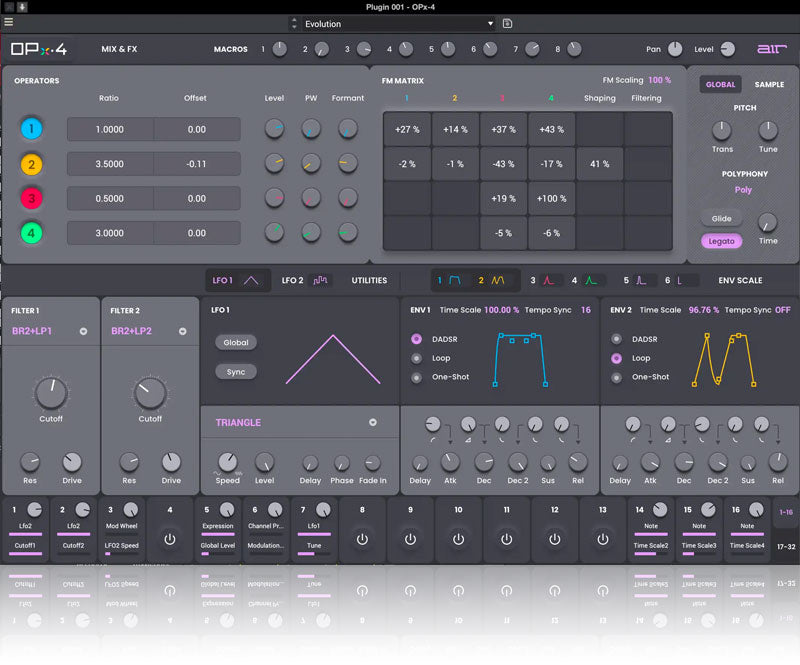This screenshot has height=665, width=800.
Task: Select operator 2 yellow circle
Action: [31, 164]
